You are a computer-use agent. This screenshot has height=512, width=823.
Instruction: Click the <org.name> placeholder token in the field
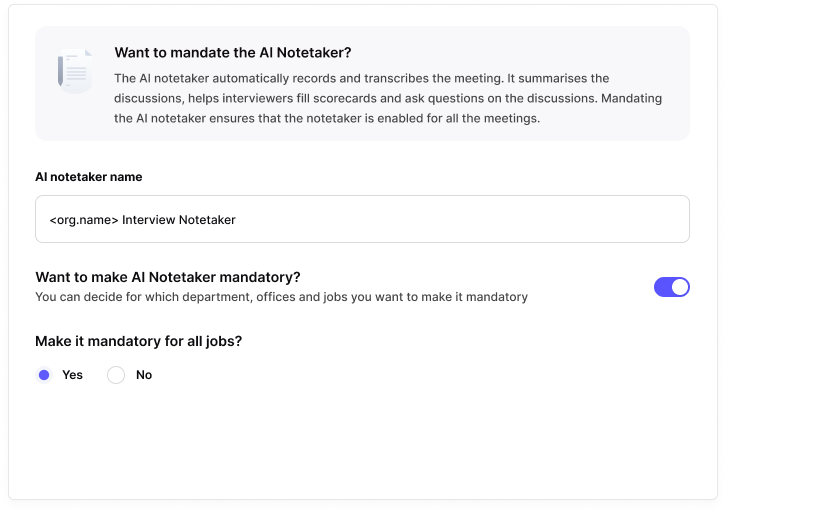coord(84,219)
